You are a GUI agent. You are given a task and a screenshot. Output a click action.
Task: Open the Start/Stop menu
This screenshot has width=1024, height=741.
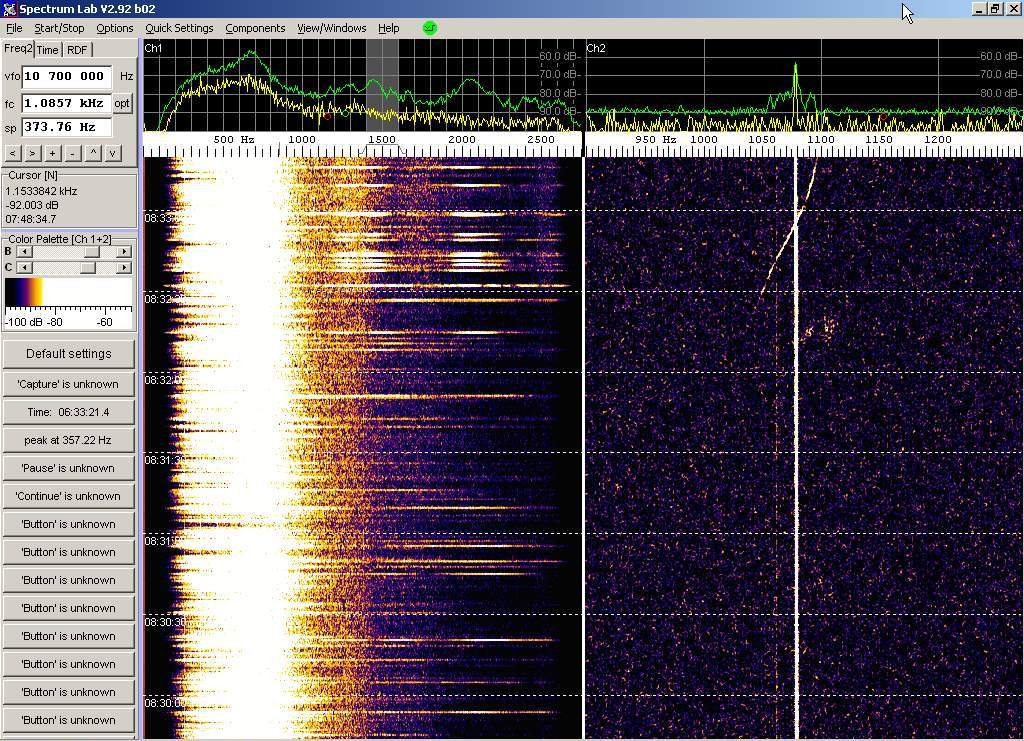pyautogui.click(x=59, y=28)
